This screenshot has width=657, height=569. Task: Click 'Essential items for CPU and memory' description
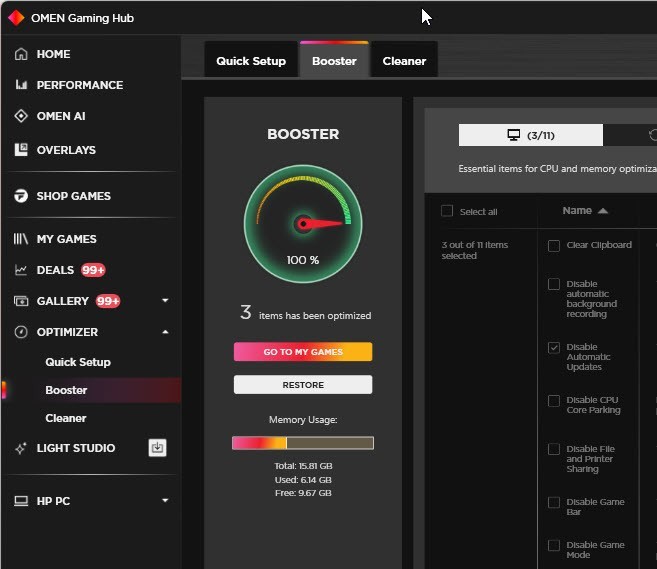point(557,169)
